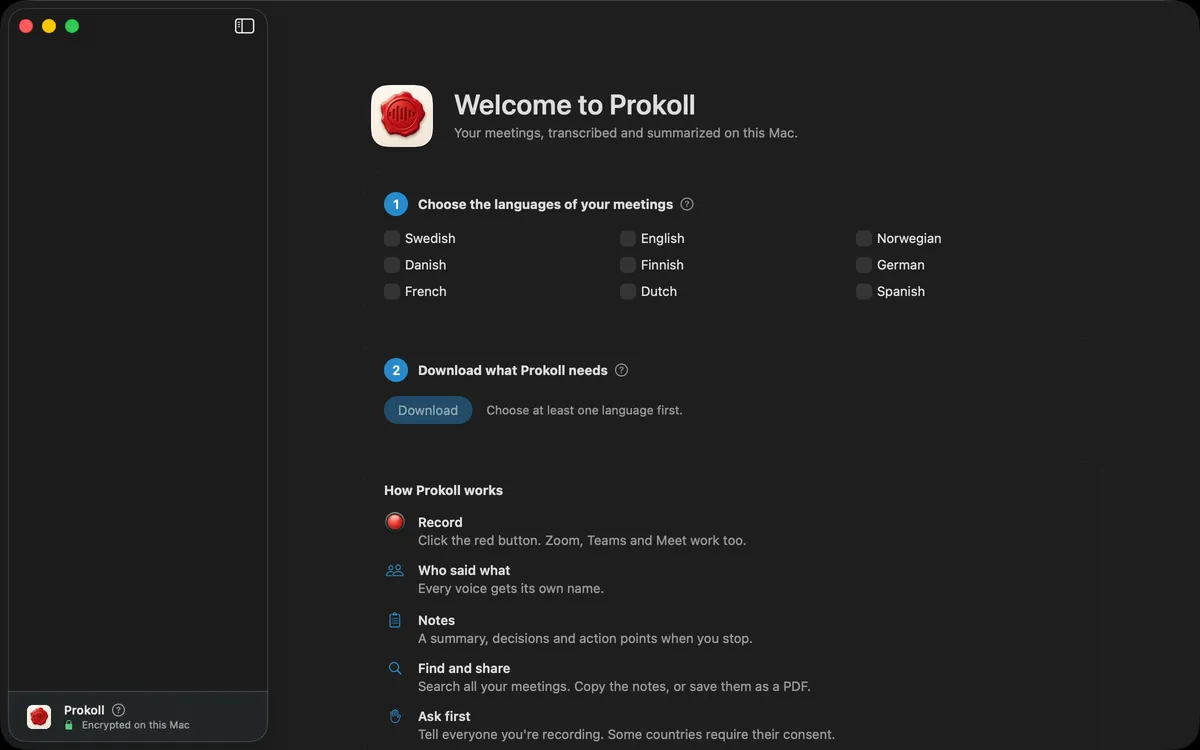The height and width of the screenshot is (750, 1200).
Task: Click 'Encrypted on this Mac' text
Action: click(x=136, y=725)
